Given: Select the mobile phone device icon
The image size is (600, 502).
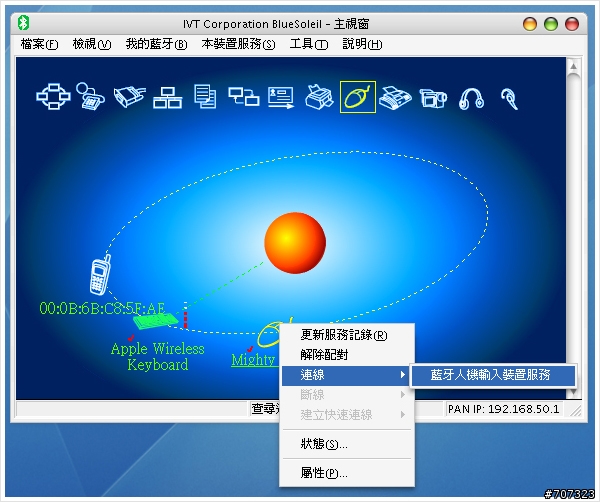Looking at the screenshot, I should pos(100,275).
